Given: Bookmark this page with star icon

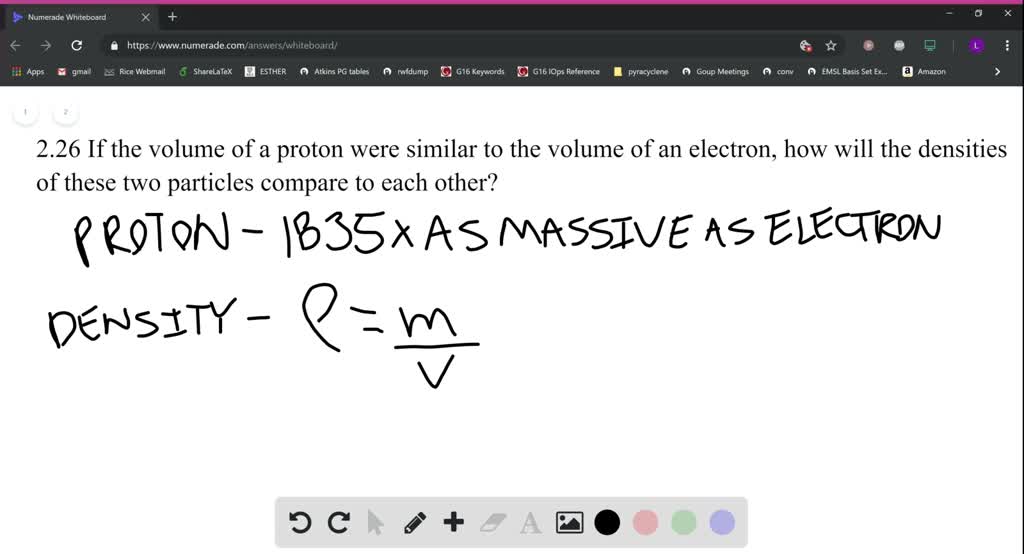Looking at the screenshot, I should tap(831, 45).
